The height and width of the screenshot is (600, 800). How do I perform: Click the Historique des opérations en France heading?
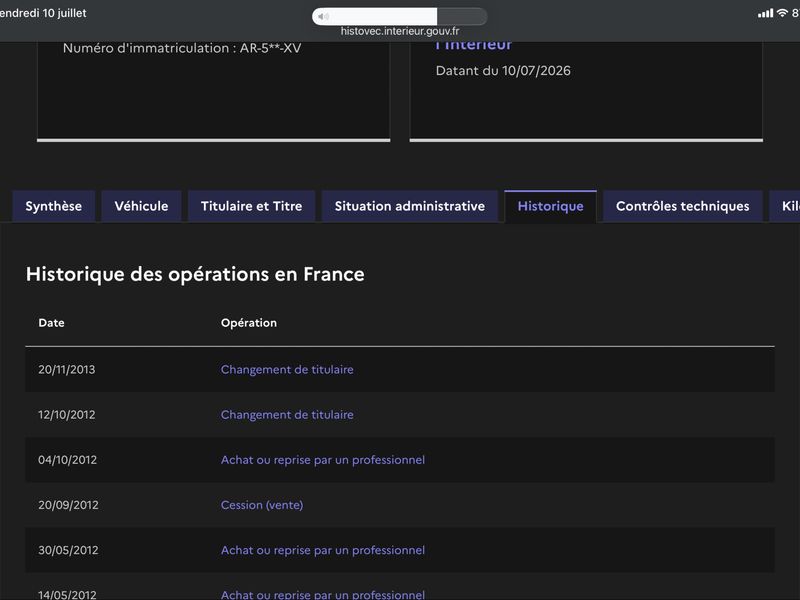pos(195,274)
